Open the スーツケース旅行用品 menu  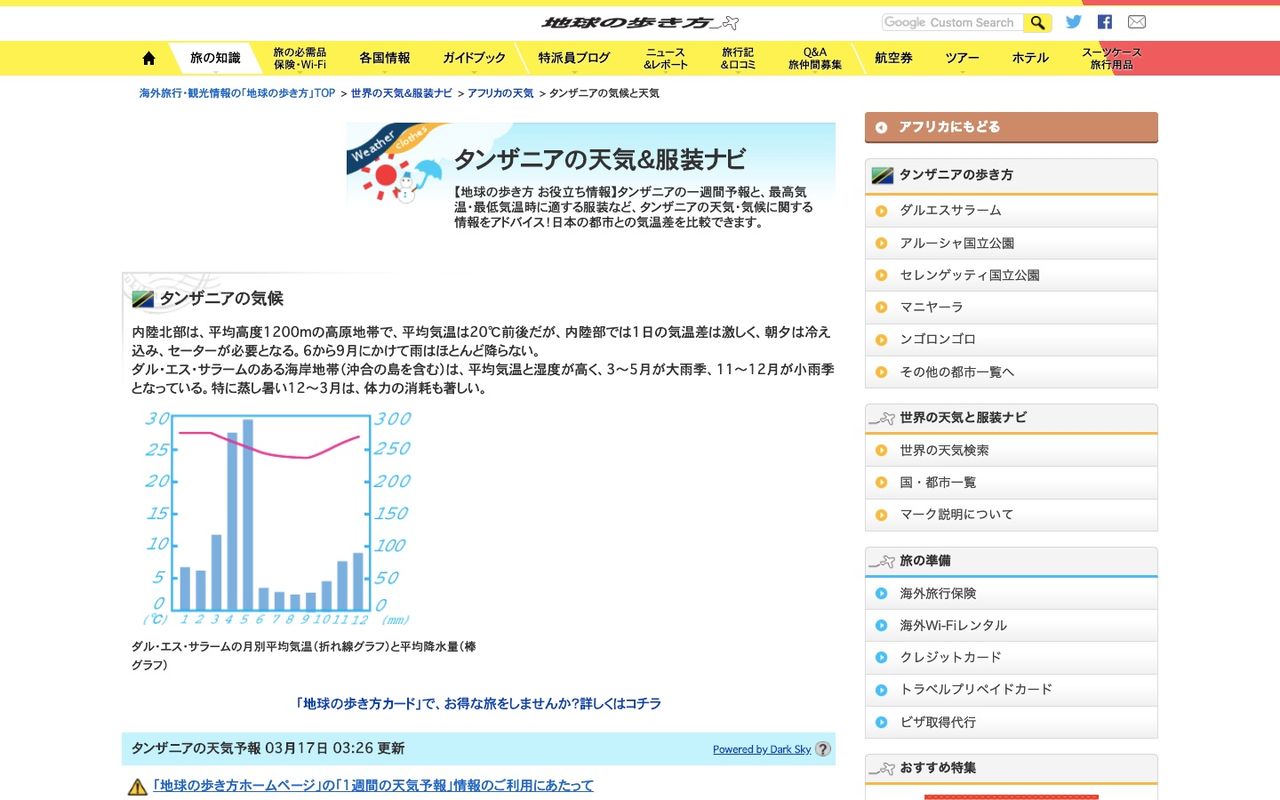(1112, 58)
